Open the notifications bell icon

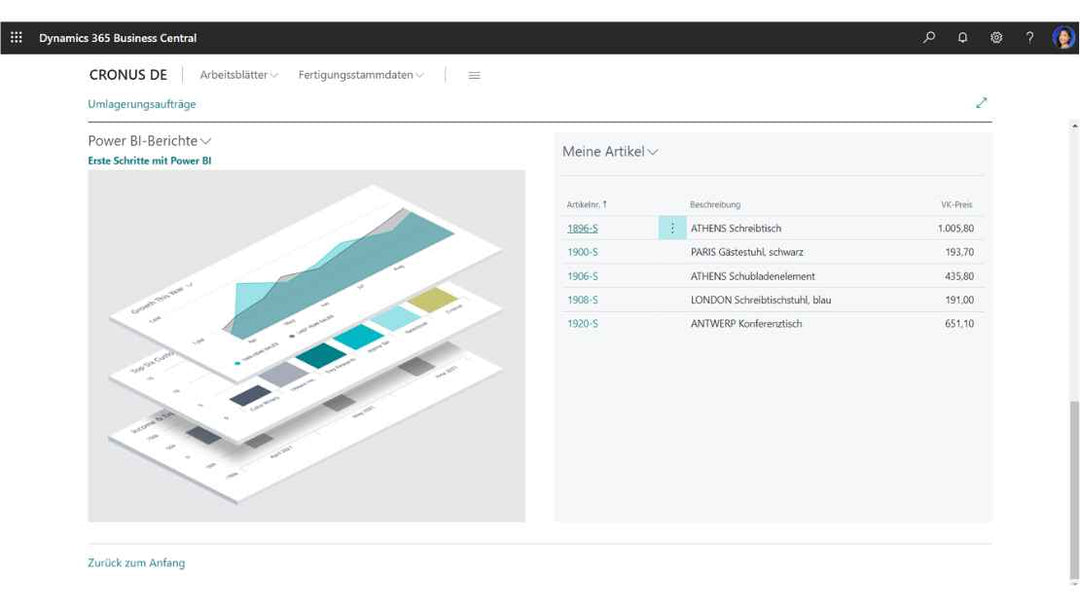[962, 38]
